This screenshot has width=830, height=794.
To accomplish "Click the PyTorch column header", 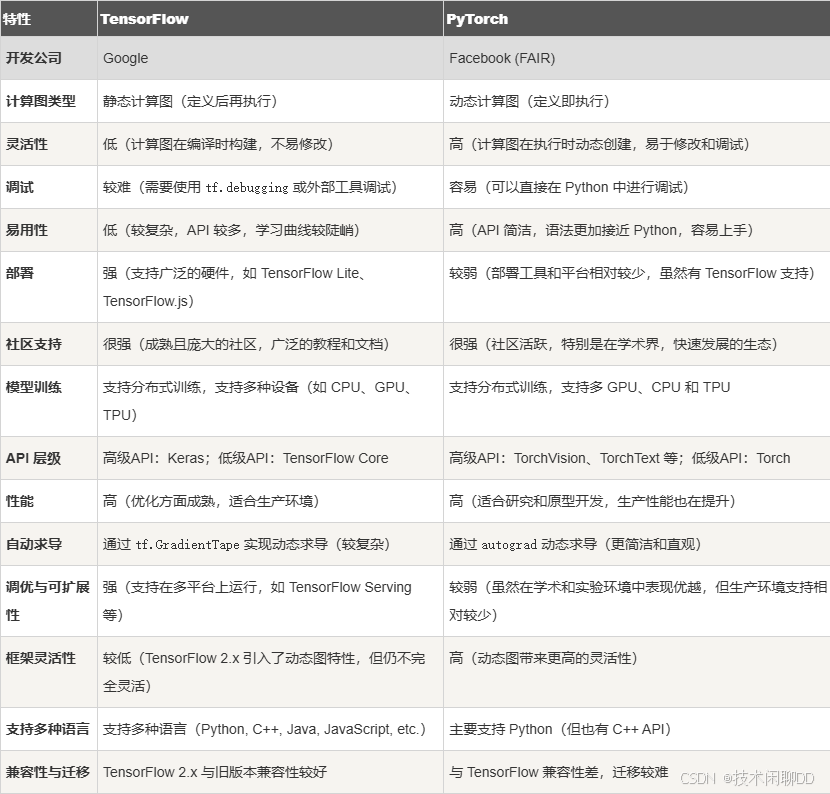I will (637, 19).
